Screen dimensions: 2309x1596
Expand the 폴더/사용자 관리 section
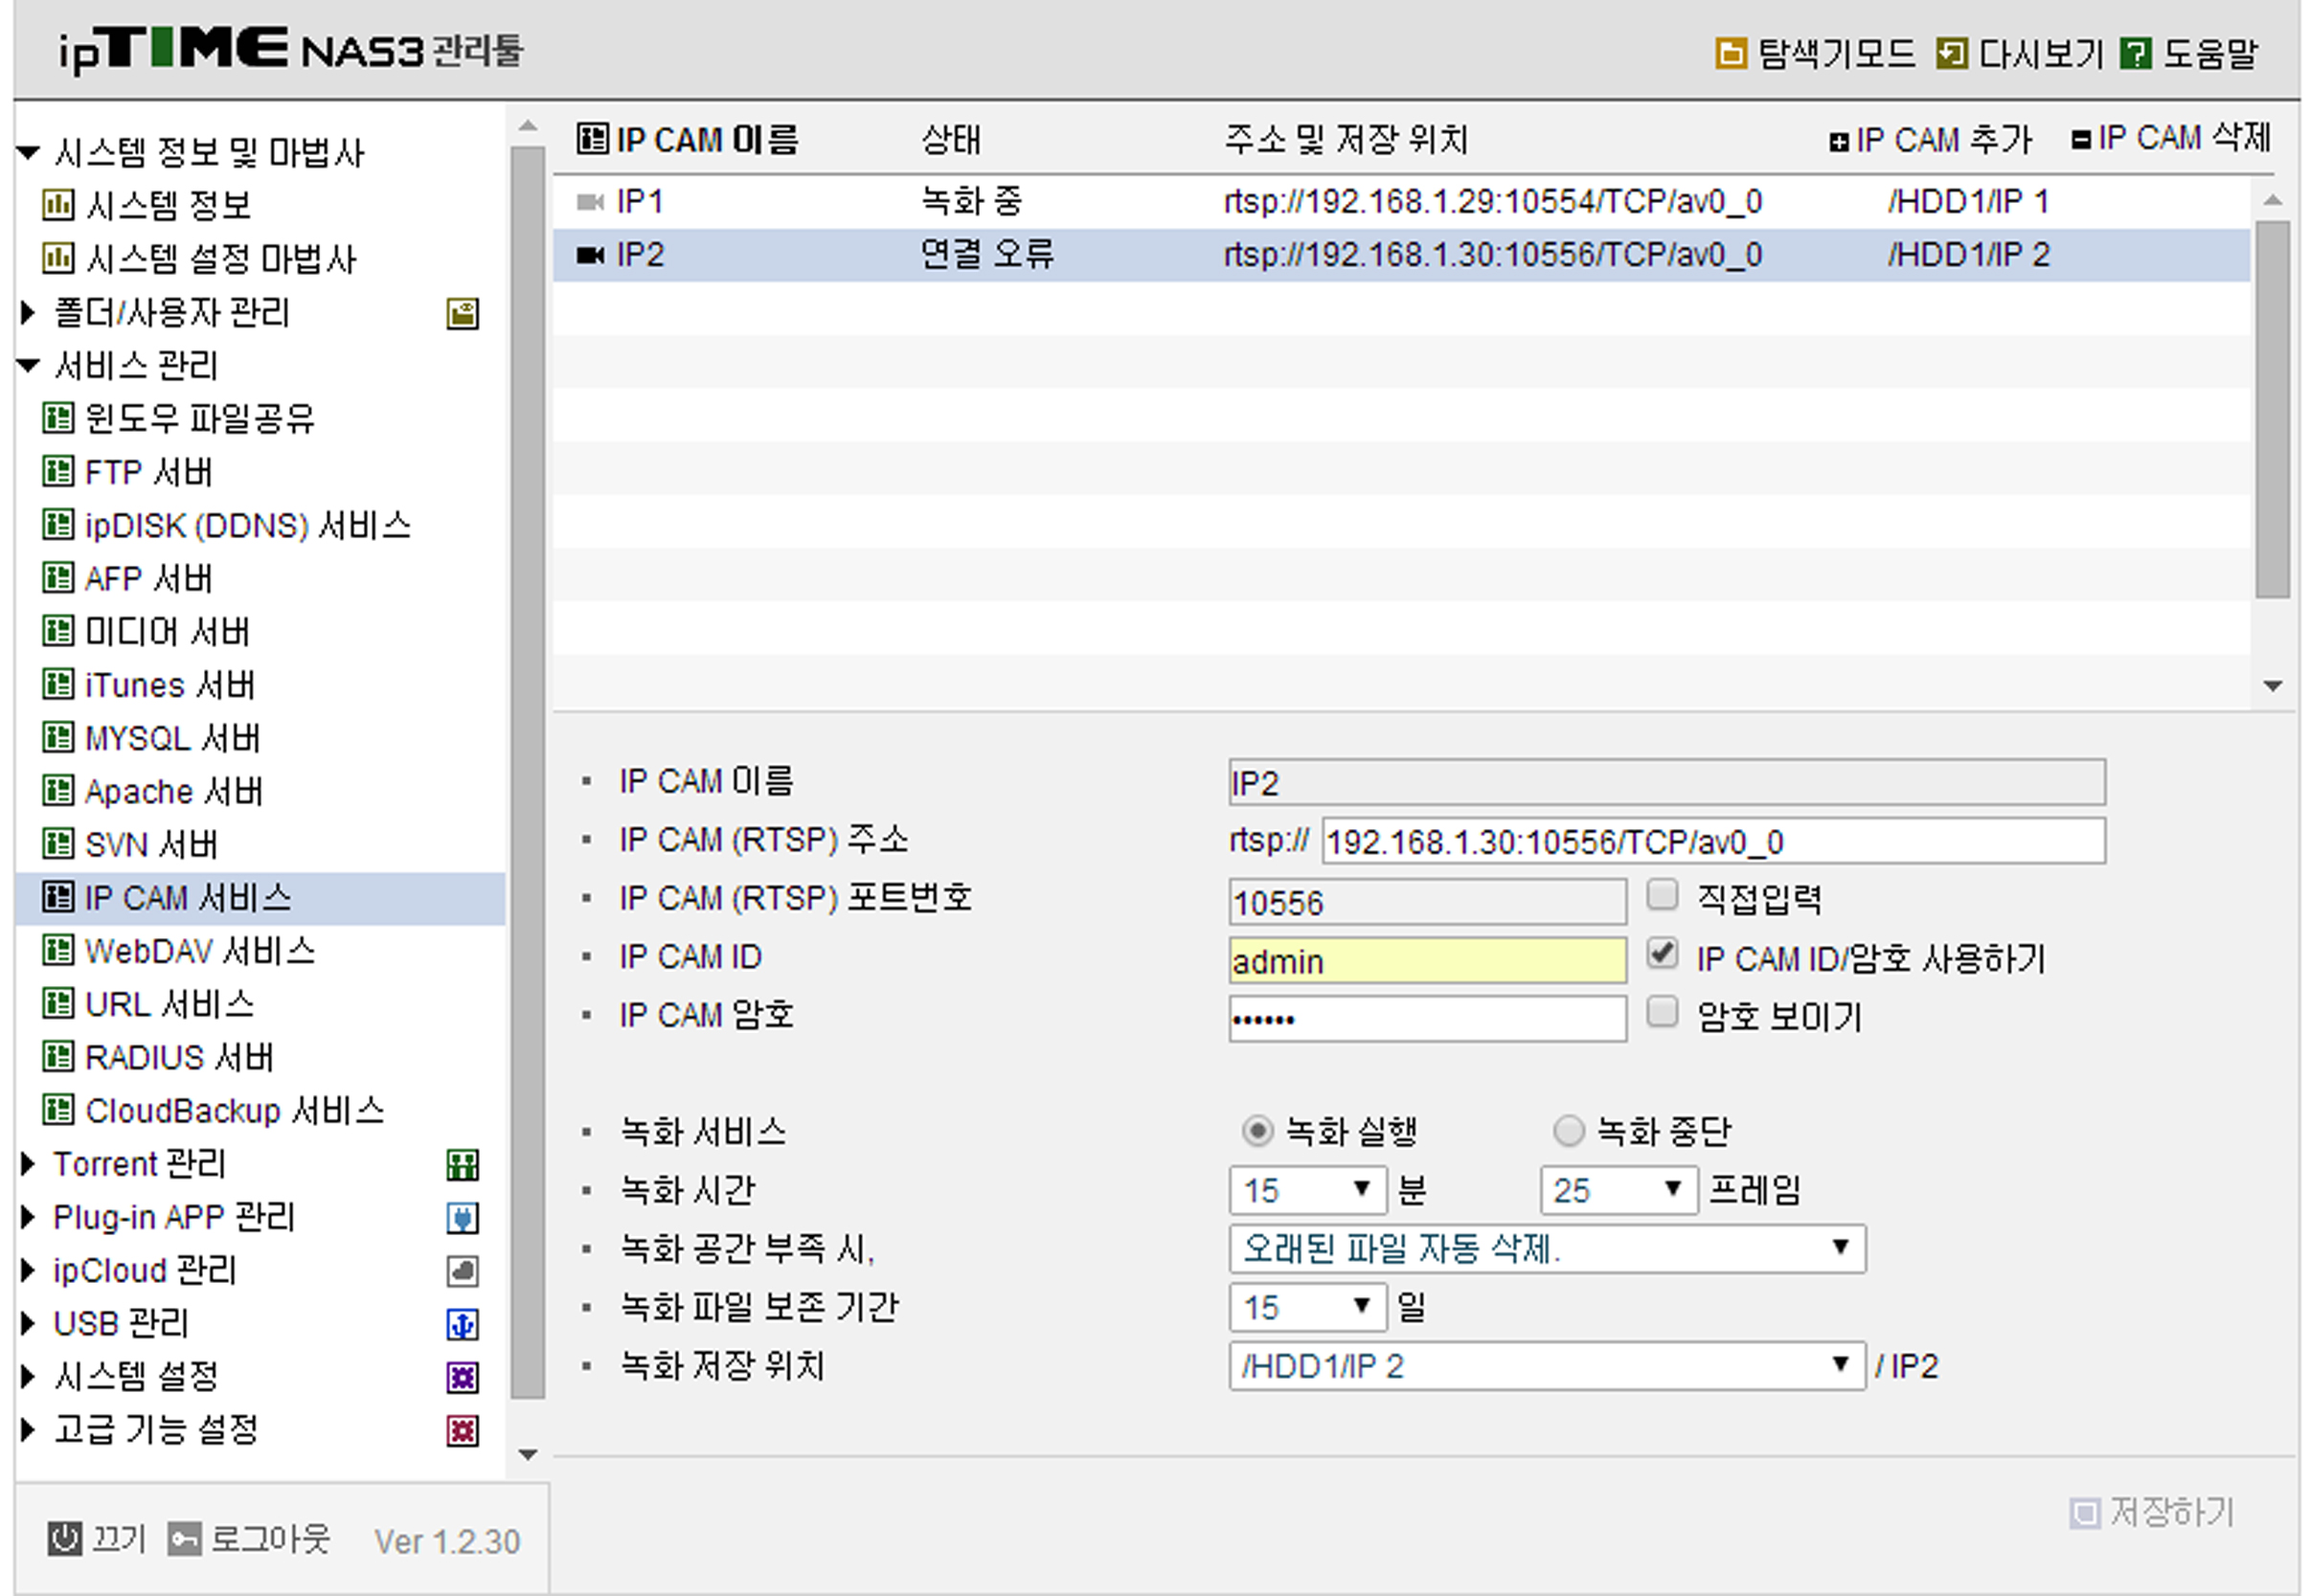[x=28, y=313]
